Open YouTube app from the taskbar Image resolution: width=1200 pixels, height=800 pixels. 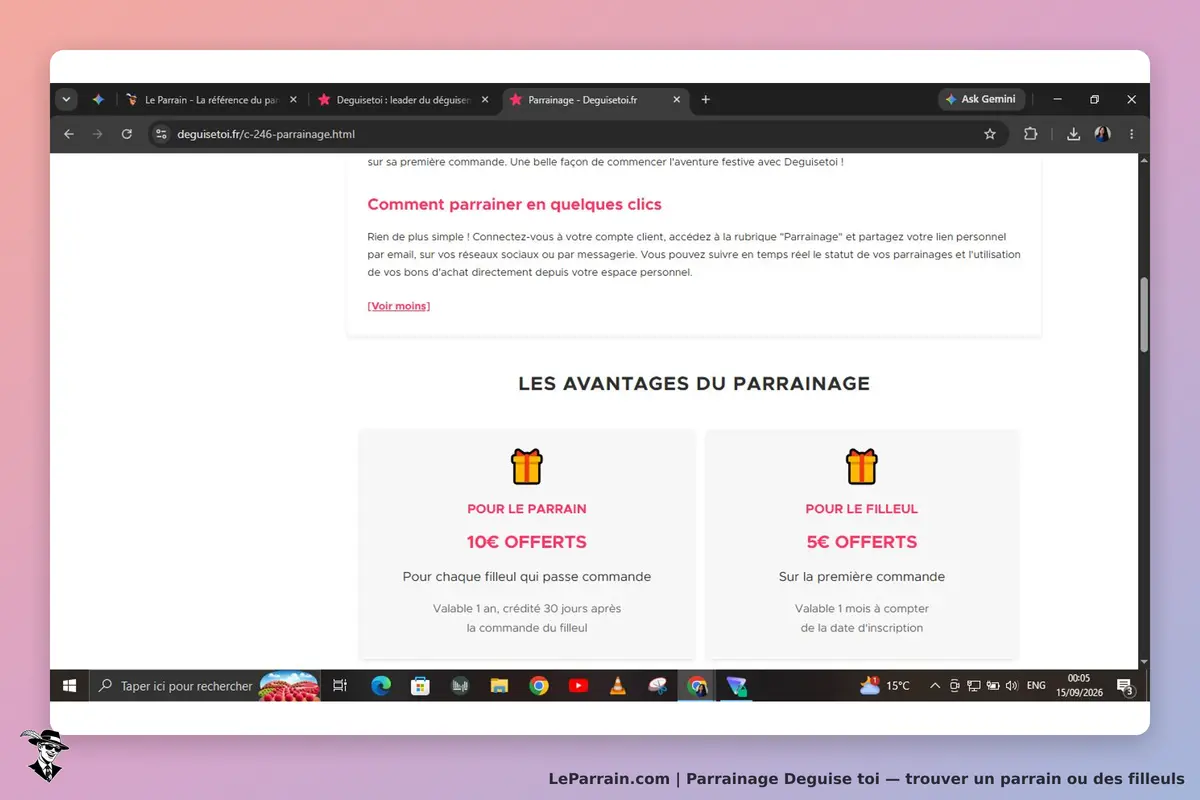pyautogui.click(x=578, y=686)
